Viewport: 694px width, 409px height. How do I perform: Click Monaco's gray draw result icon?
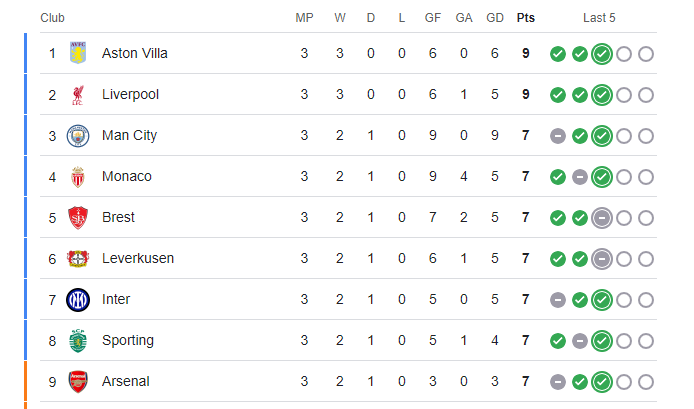point(580,177)
